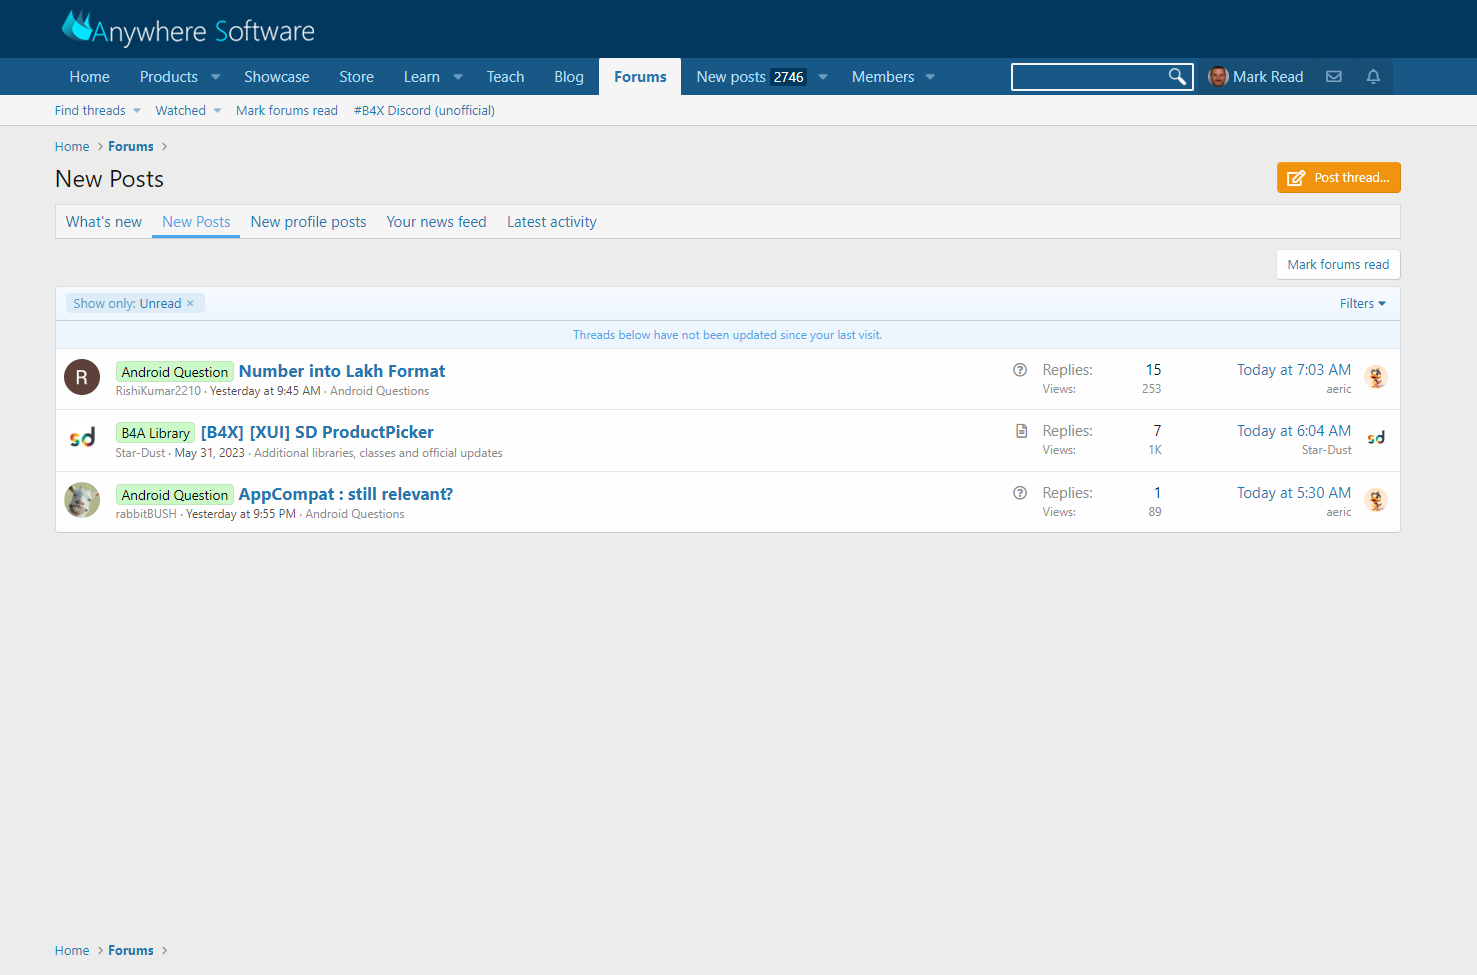Click Today at 6:04 AM timestamp
Image resolution: width=1477 pixels, height=975 pixels.
click(x=1294, y=431)
